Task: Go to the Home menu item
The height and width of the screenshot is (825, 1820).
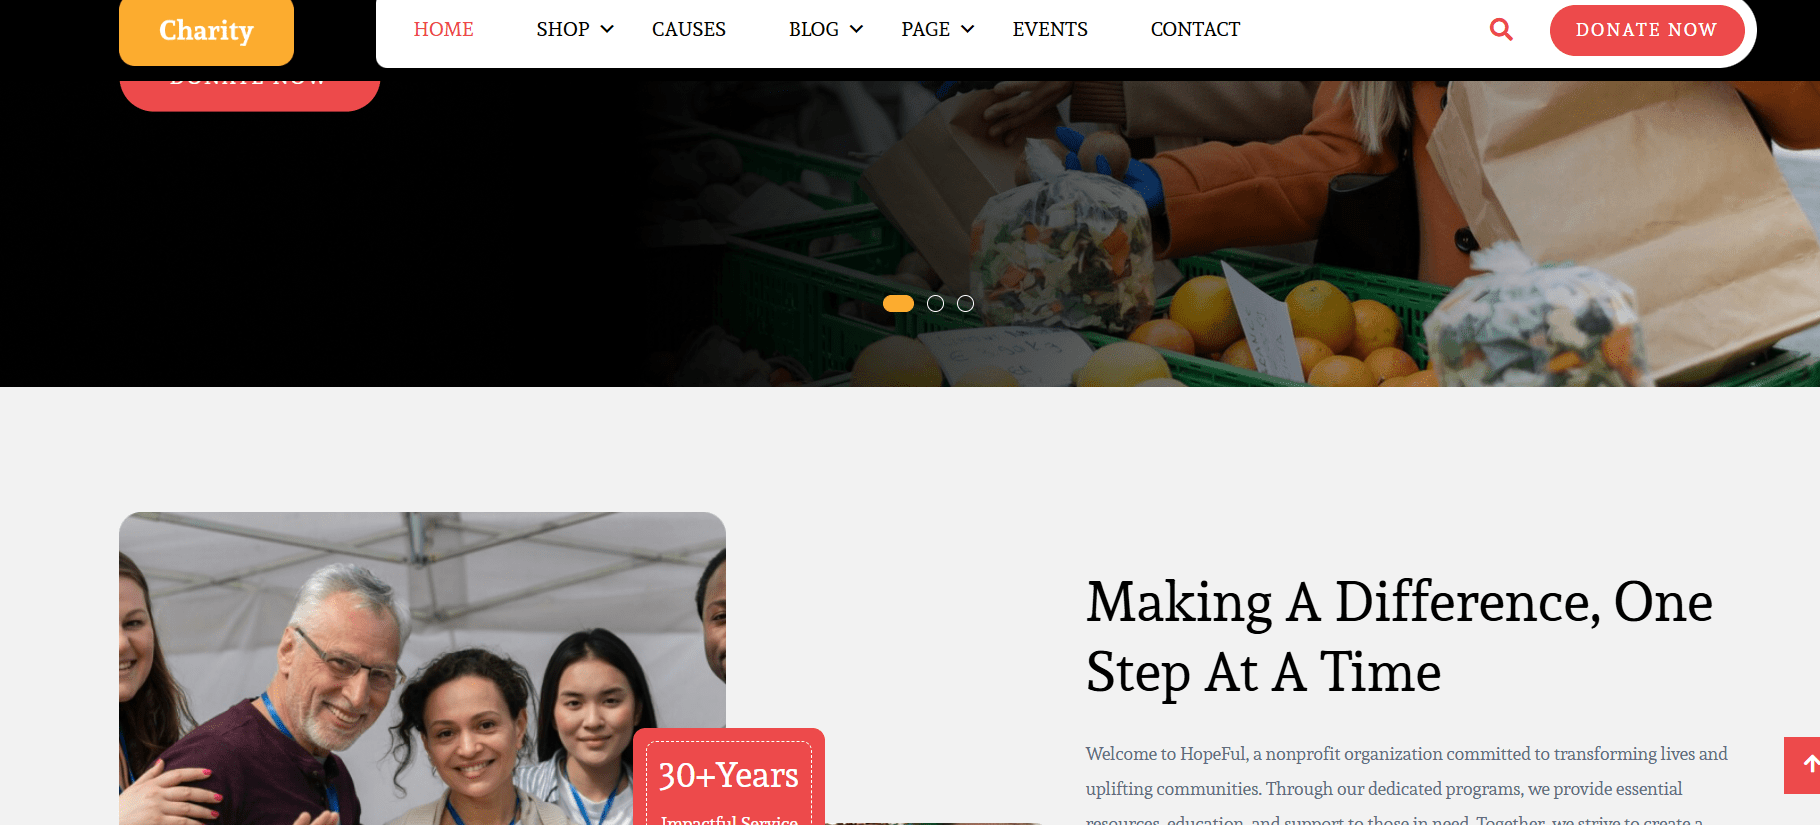Action: (444, 30)
